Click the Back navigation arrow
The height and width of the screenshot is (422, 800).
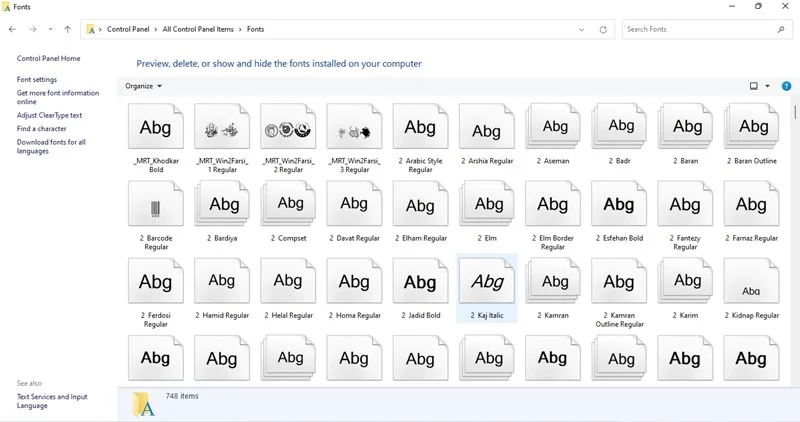click(x=12, y=30)
